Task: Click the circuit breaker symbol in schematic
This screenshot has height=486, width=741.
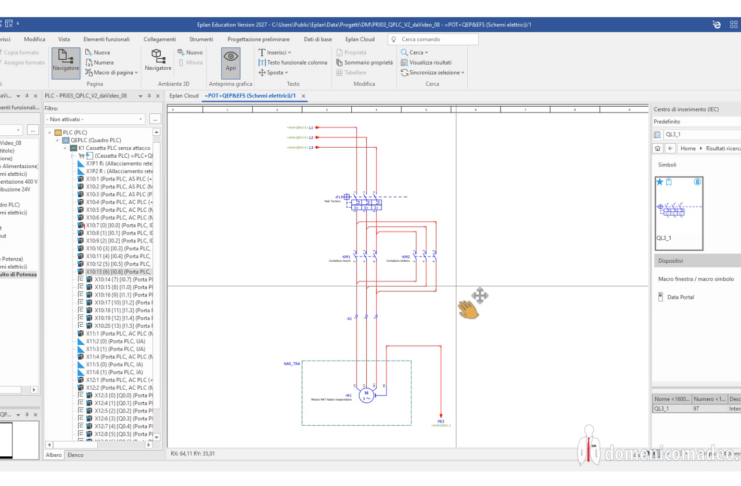Action: 365,202
